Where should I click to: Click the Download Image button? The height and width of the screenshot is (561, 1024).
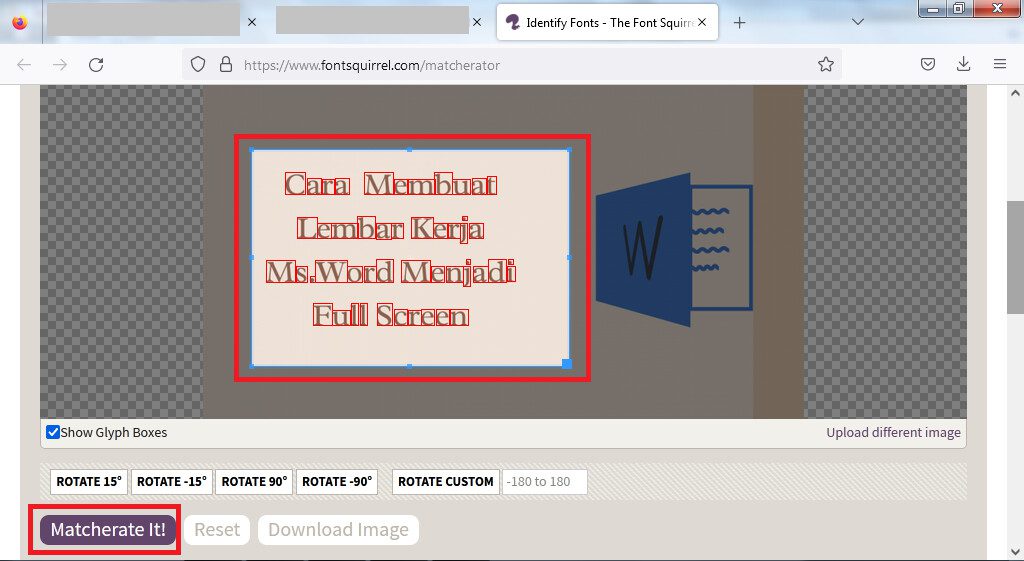click(338, 530)
